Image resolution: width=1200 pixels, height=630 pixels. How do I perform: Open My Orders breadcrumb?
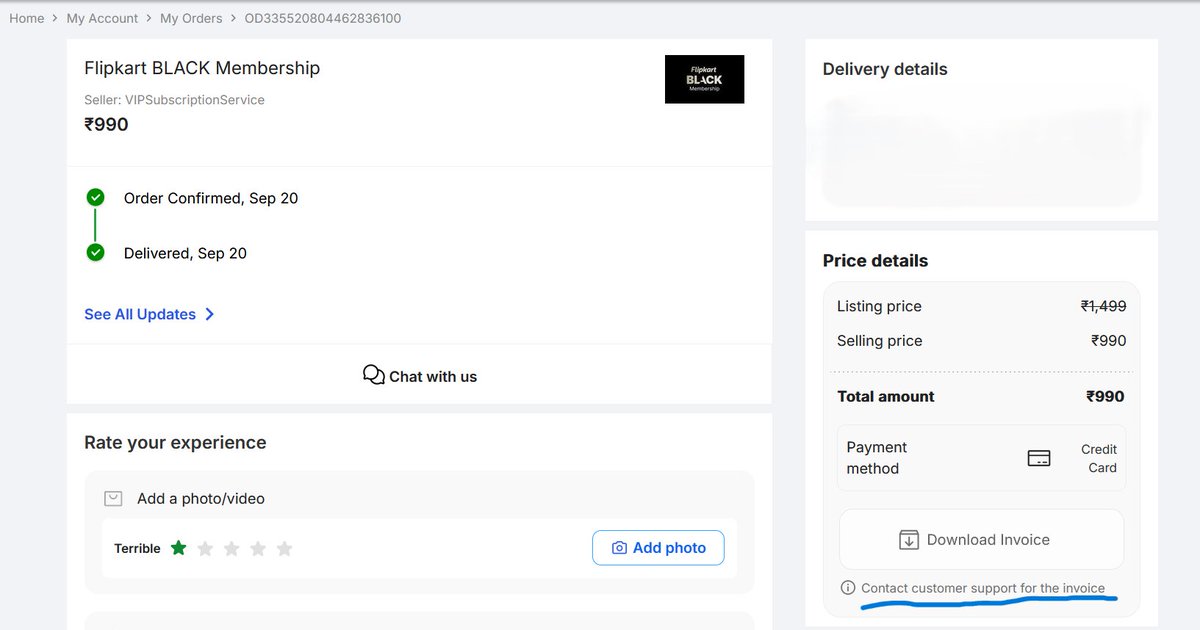pos(192,18)
